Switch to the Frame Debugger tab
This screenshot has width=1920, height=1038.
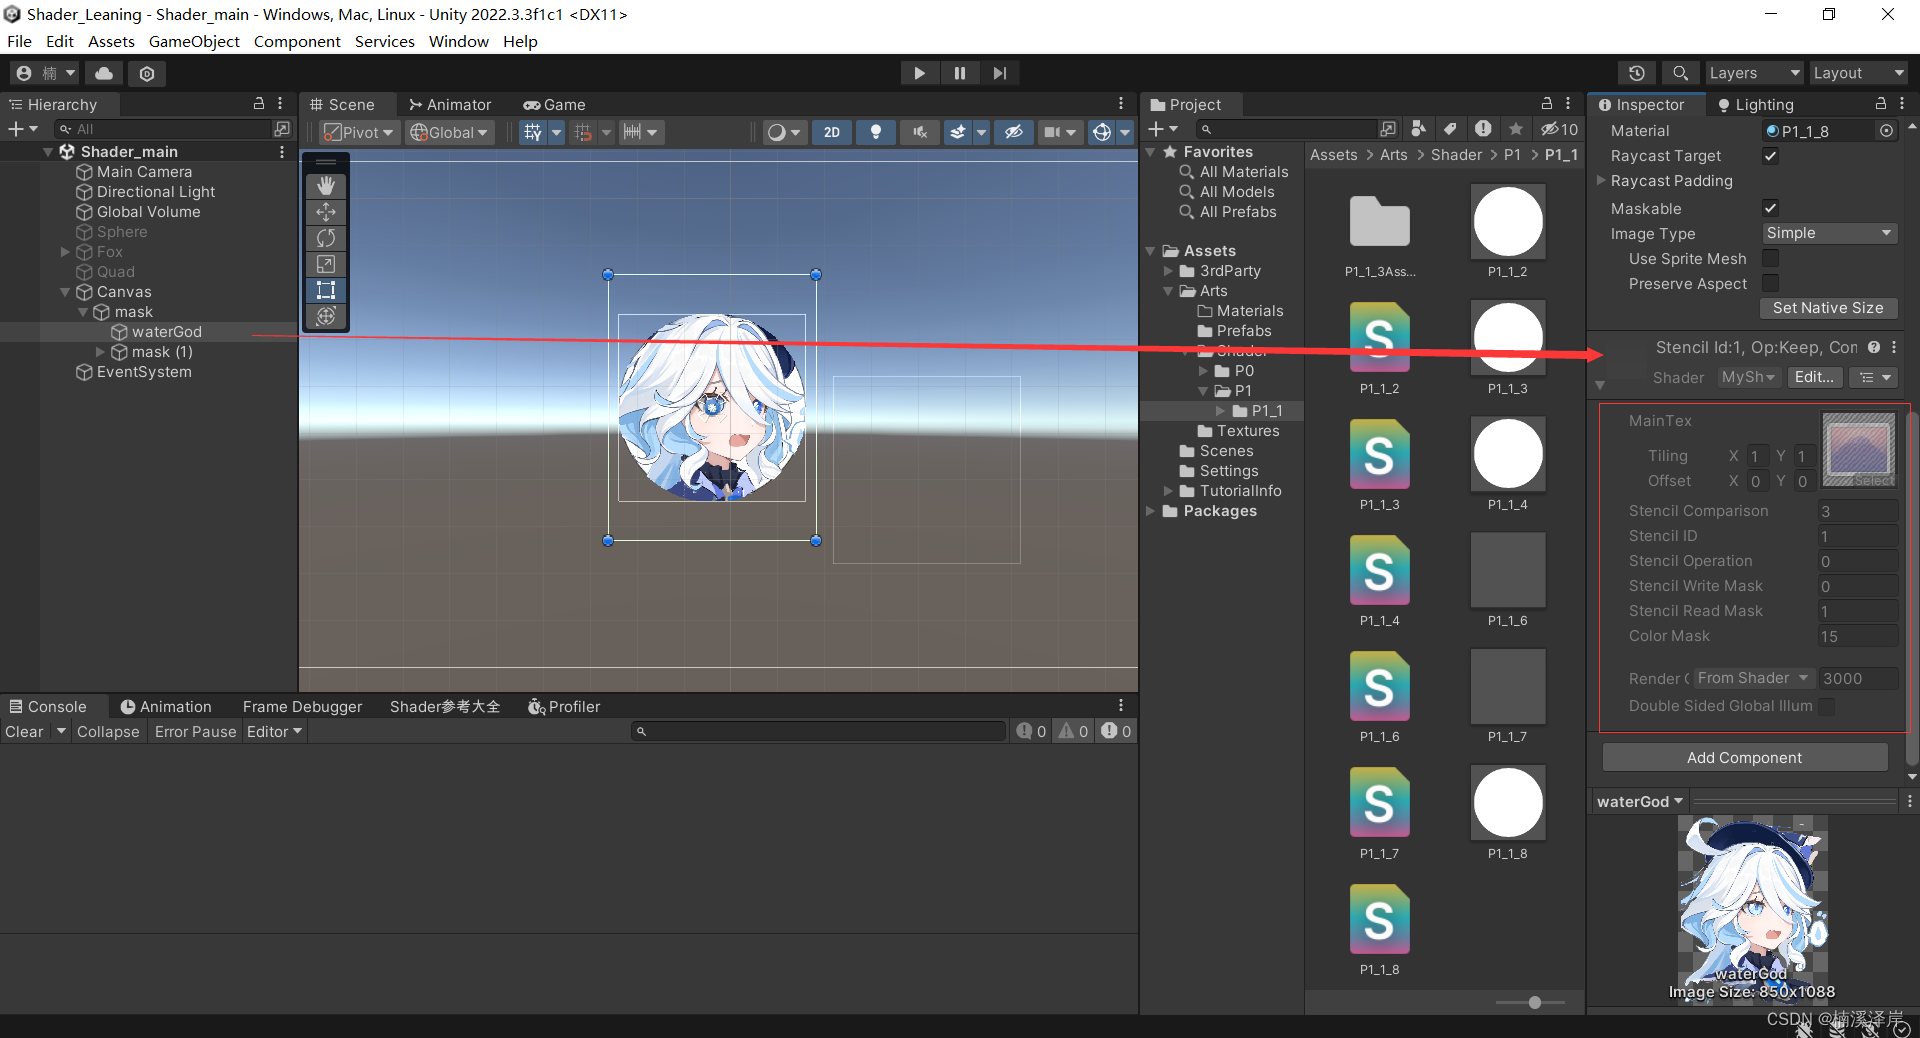click(x=302, y=707)
